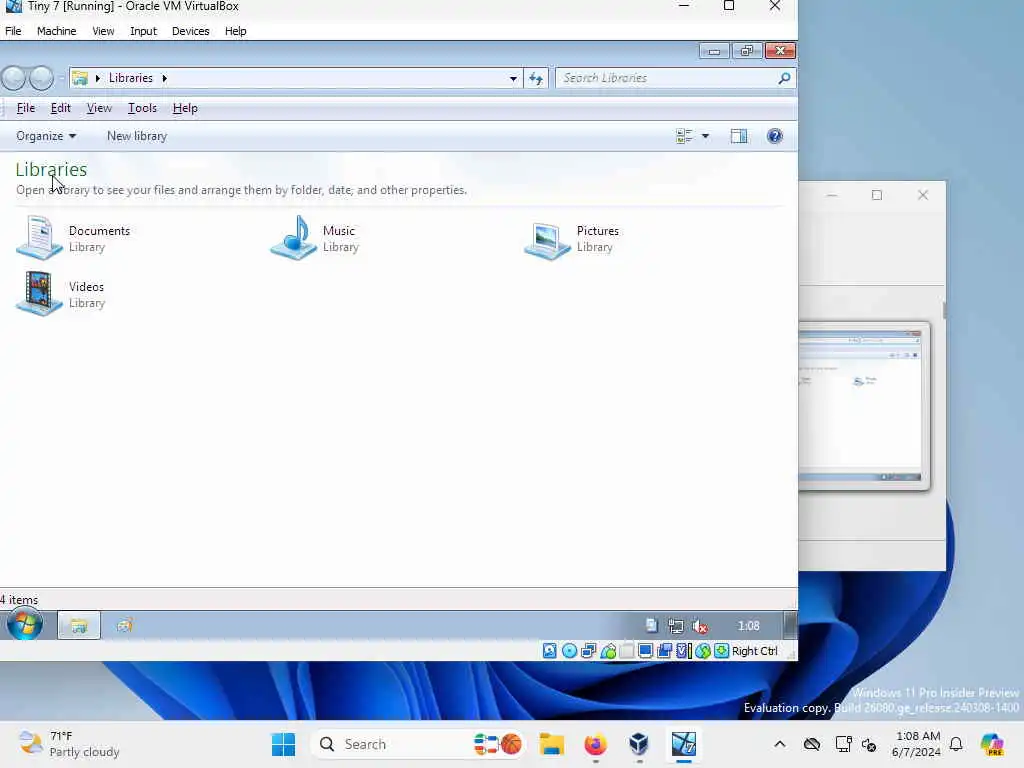This screenshot has width=1024, height=768.
Task: Open VirtualBox Help menu
Action: tap(235, 31)
